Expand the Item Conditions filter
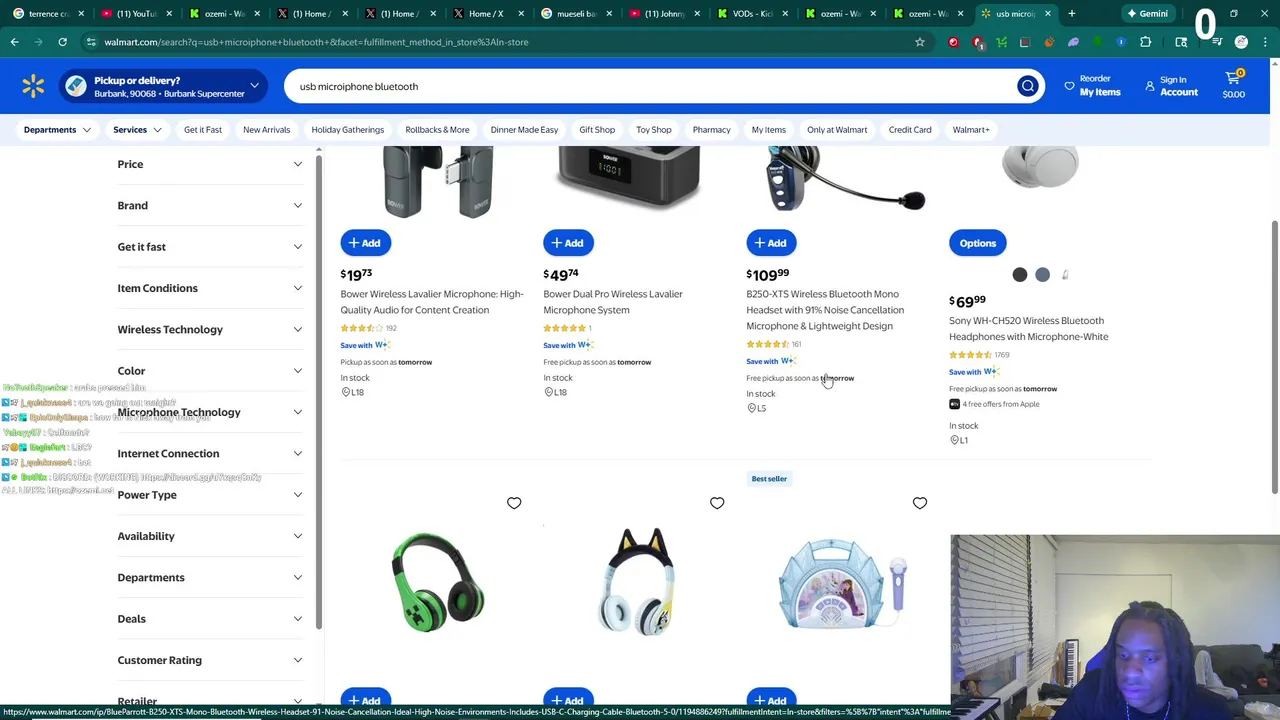1280x720 pixels. point(209,288)
